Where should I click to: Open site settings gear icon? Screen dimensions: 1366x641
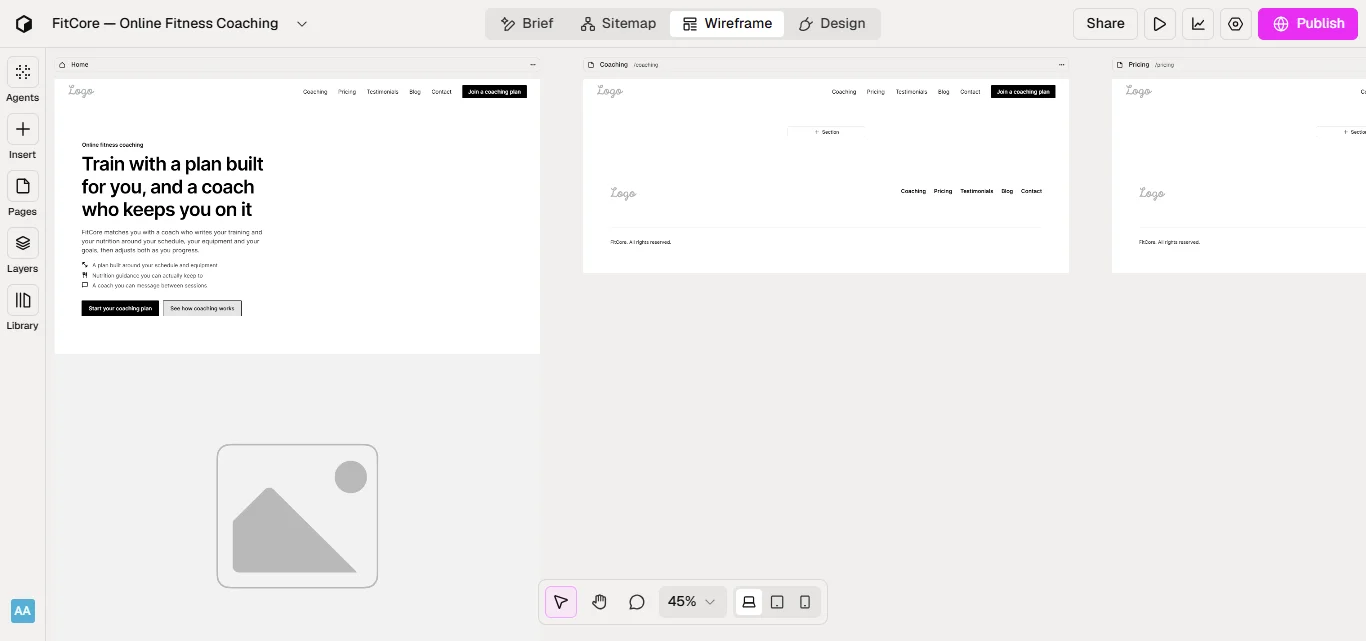[x=1236, y=24]
